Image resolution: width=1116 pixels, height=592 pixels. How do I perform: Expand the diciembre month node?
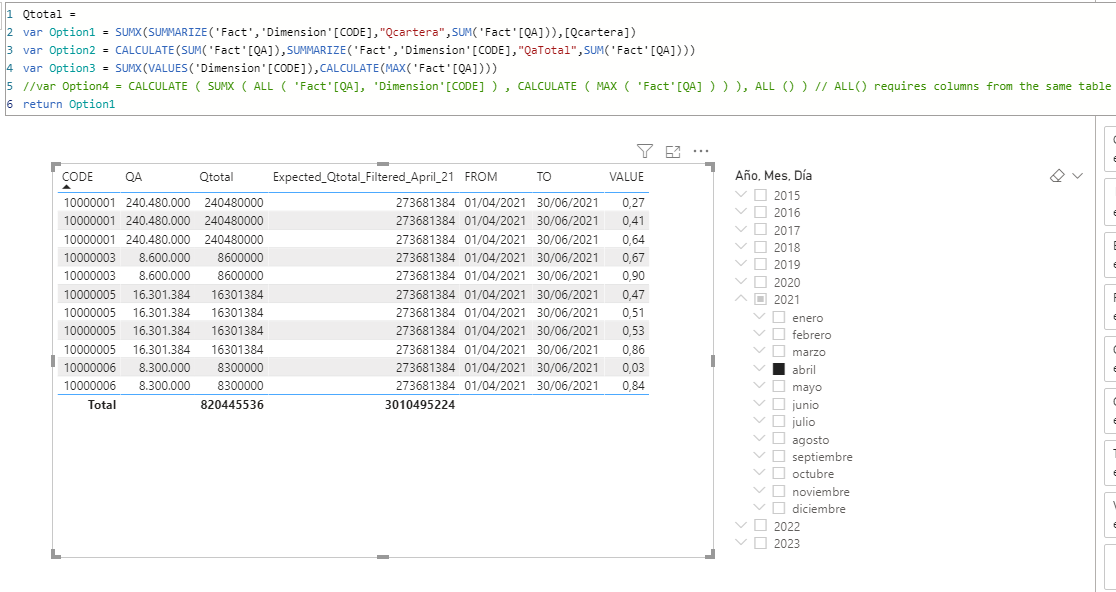759,508
